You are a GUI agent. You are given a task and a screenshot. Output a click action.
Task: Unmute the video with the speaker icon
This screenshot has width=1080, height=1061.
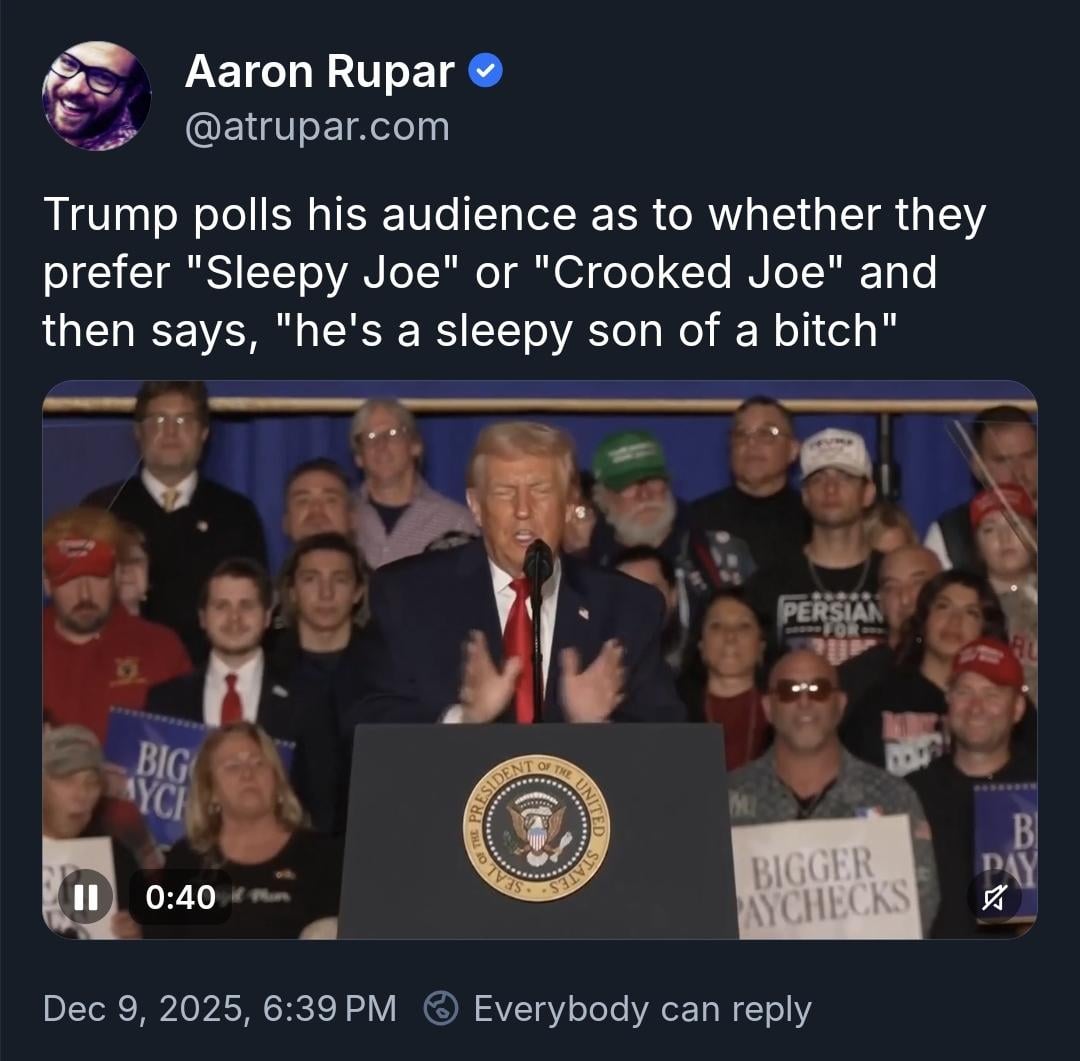[x=993, y=897]
